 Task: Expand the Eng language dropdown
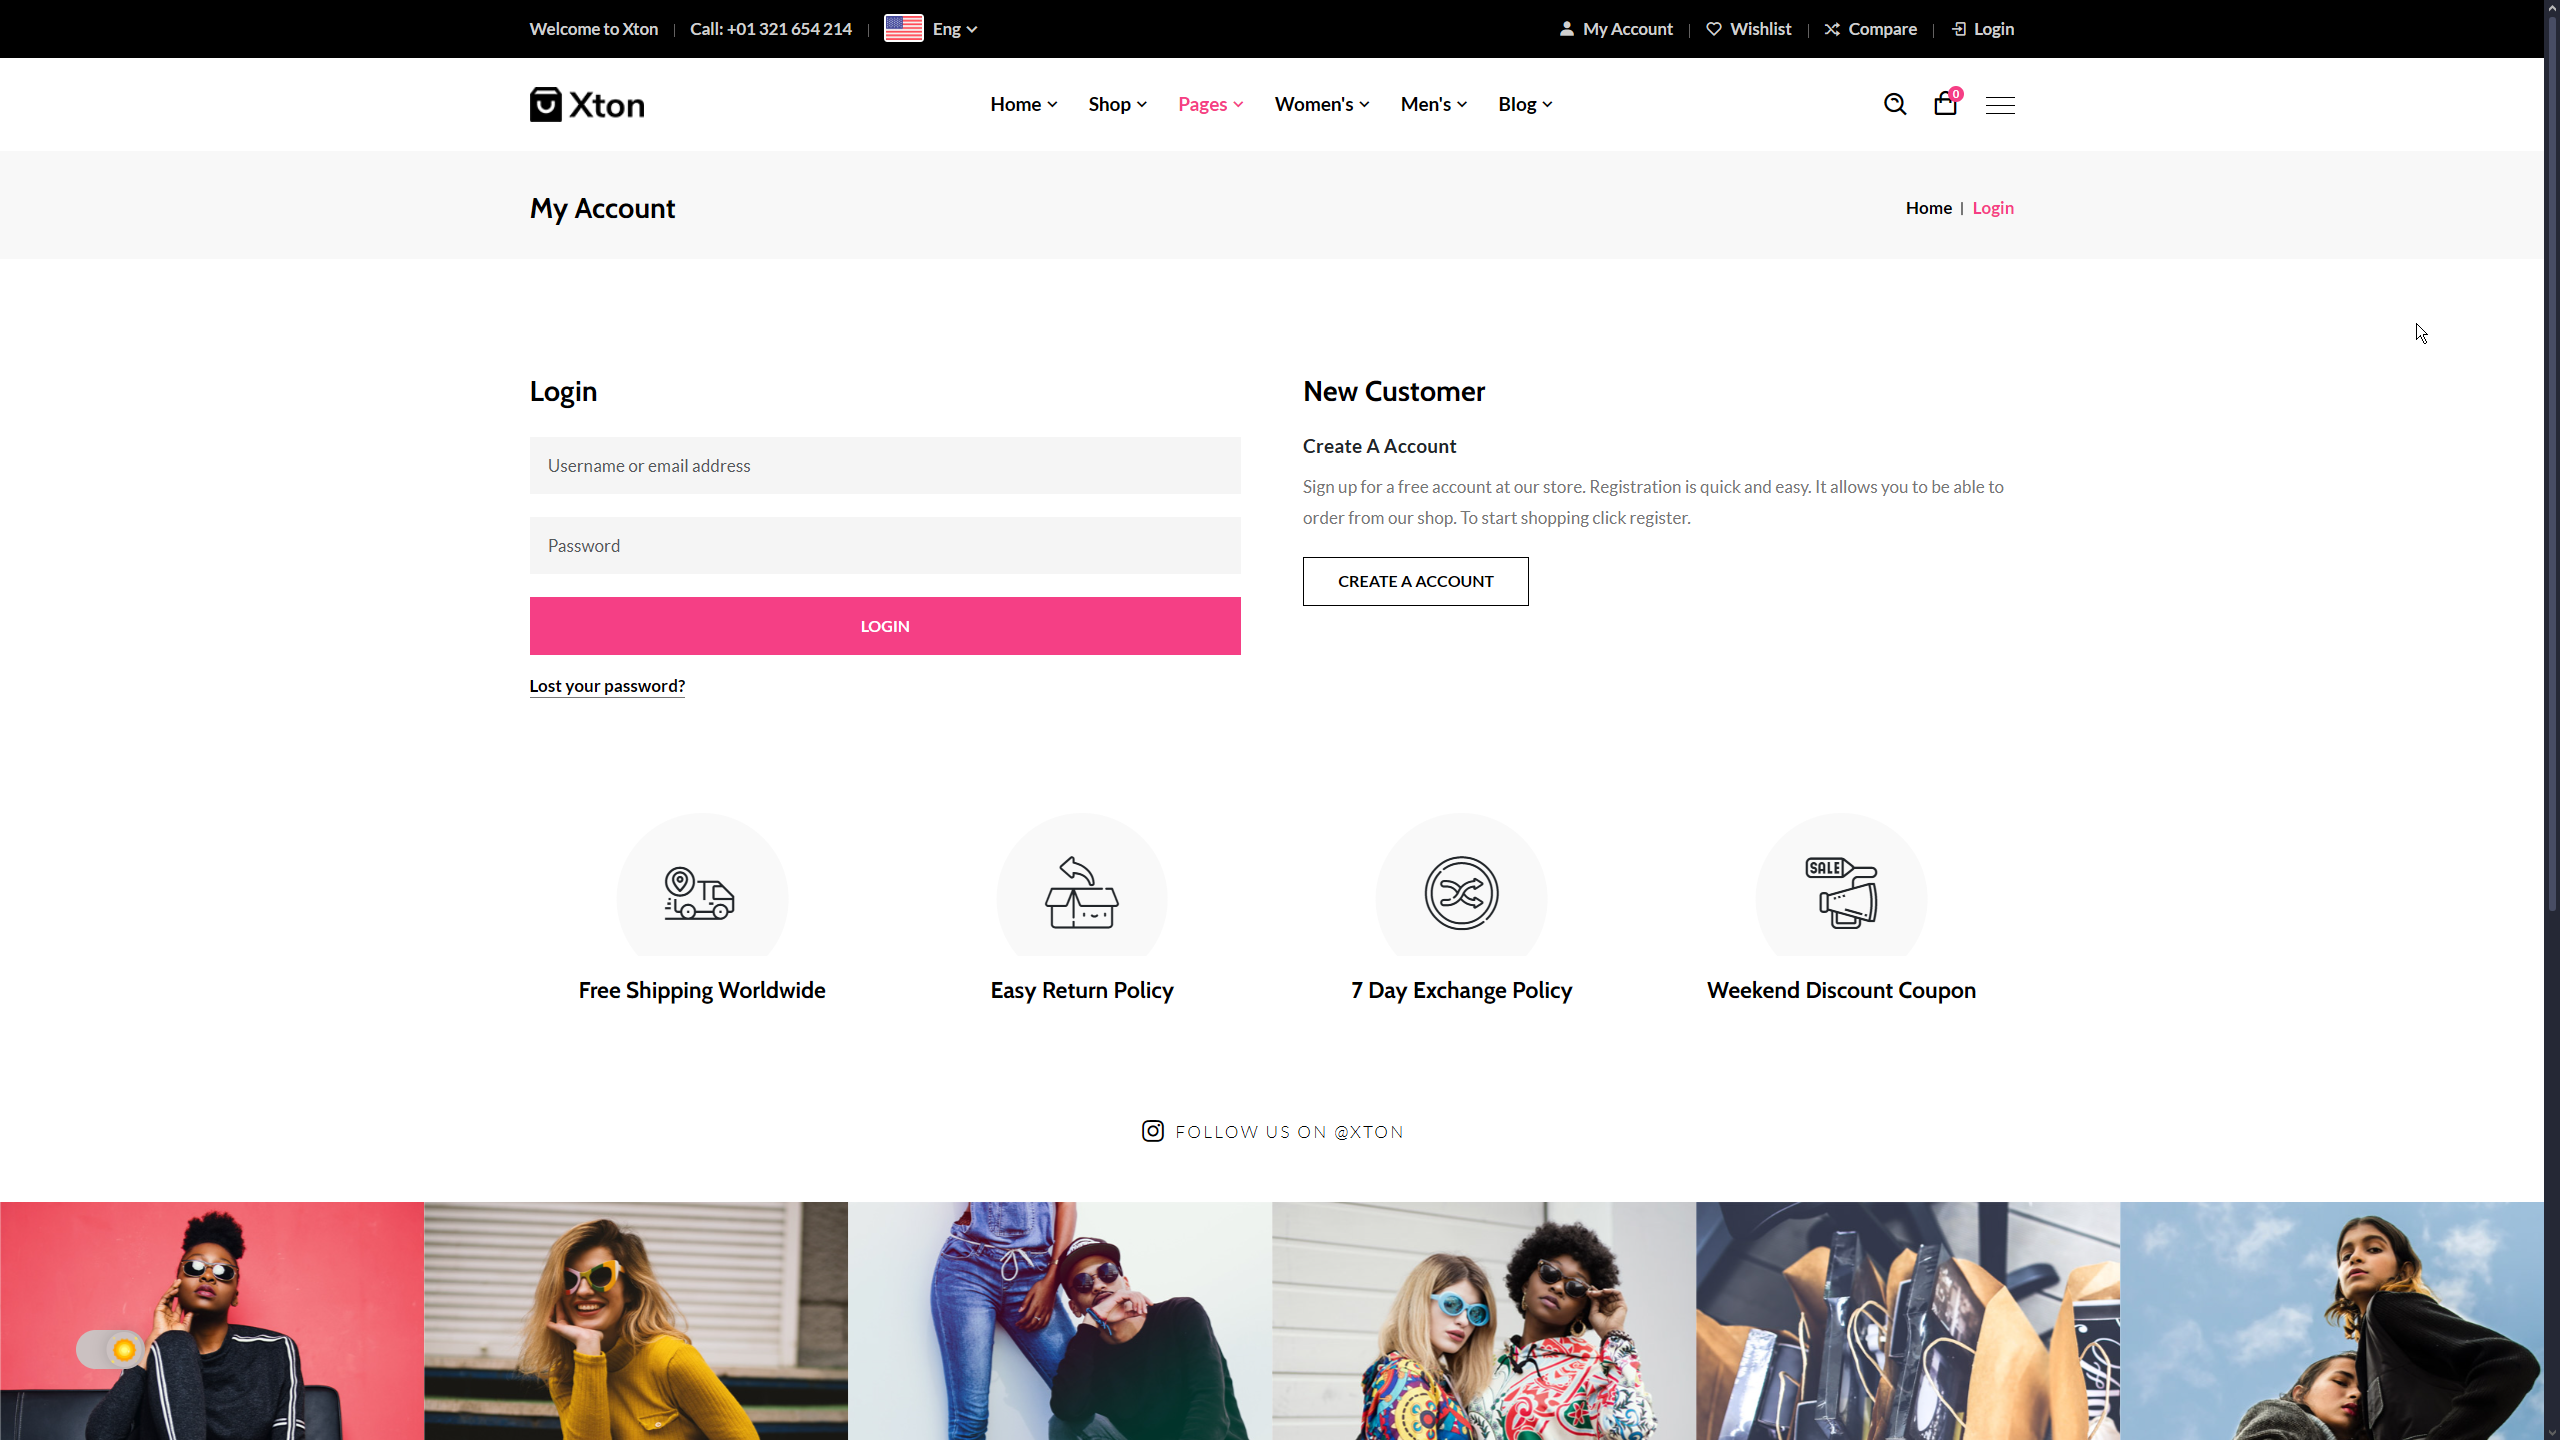click(953, 29)
